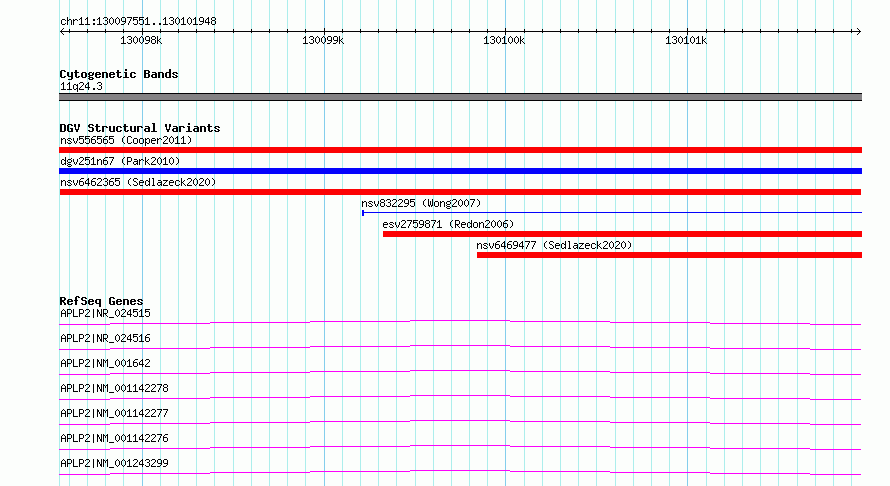Click the right arrow of the ruler

(x=858, y=31)
